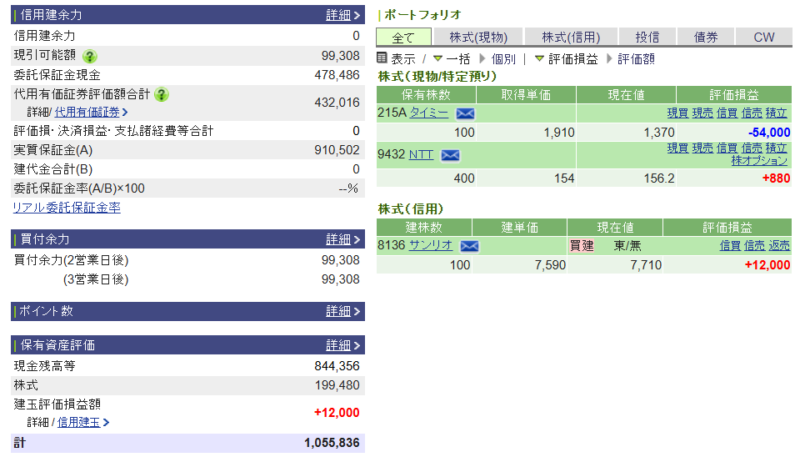Image resolution: width=800 pixels, height=457 pixels.
Task: Expand 詳細 in the ポイント数 header
Action: (343, 311)
